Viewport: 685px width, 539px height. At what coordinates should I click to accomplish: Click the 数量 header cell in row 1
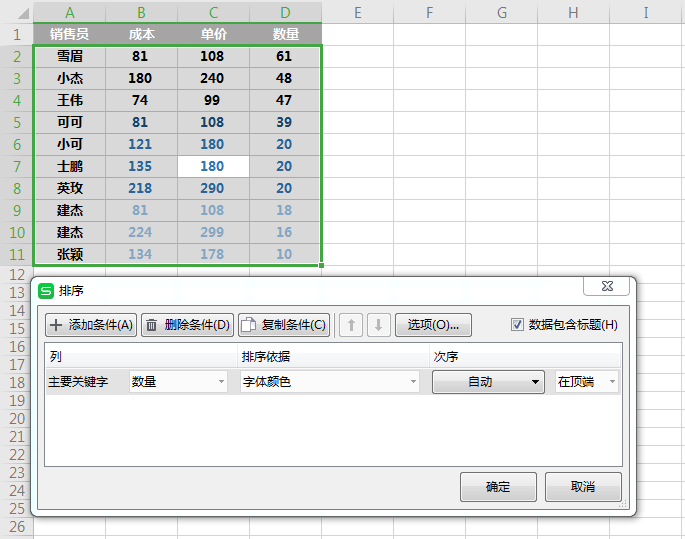point(285,34)
